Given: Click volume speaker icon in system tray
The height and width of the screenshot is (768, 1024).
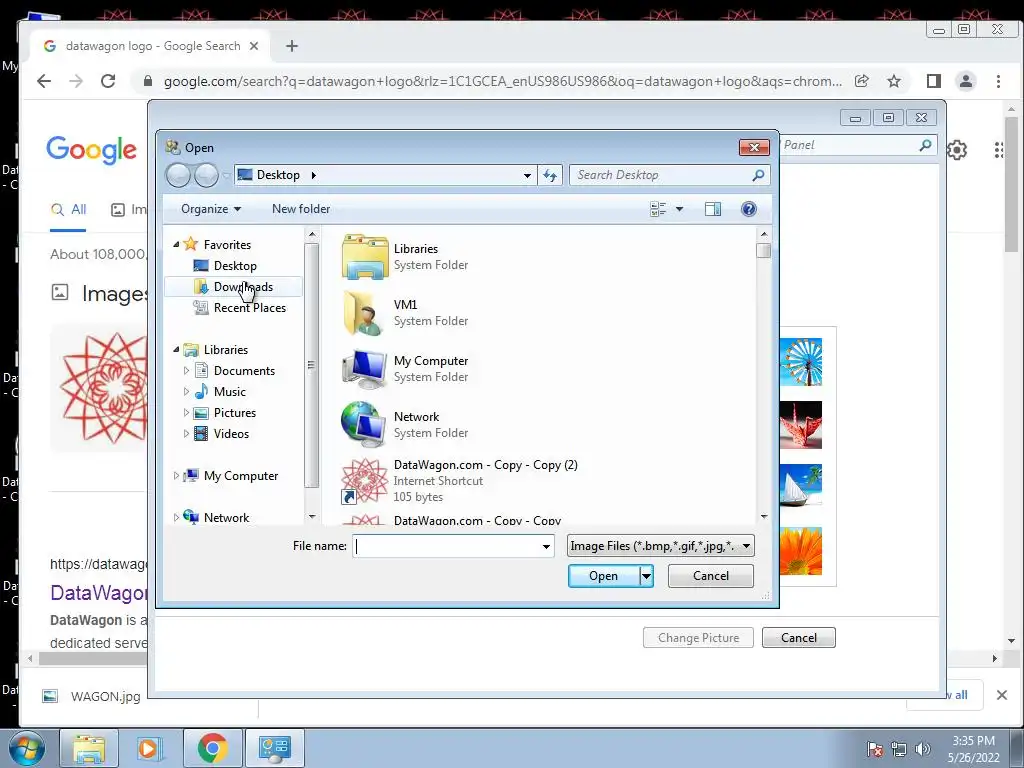Looking at the screenshot, I should point(923,749).
